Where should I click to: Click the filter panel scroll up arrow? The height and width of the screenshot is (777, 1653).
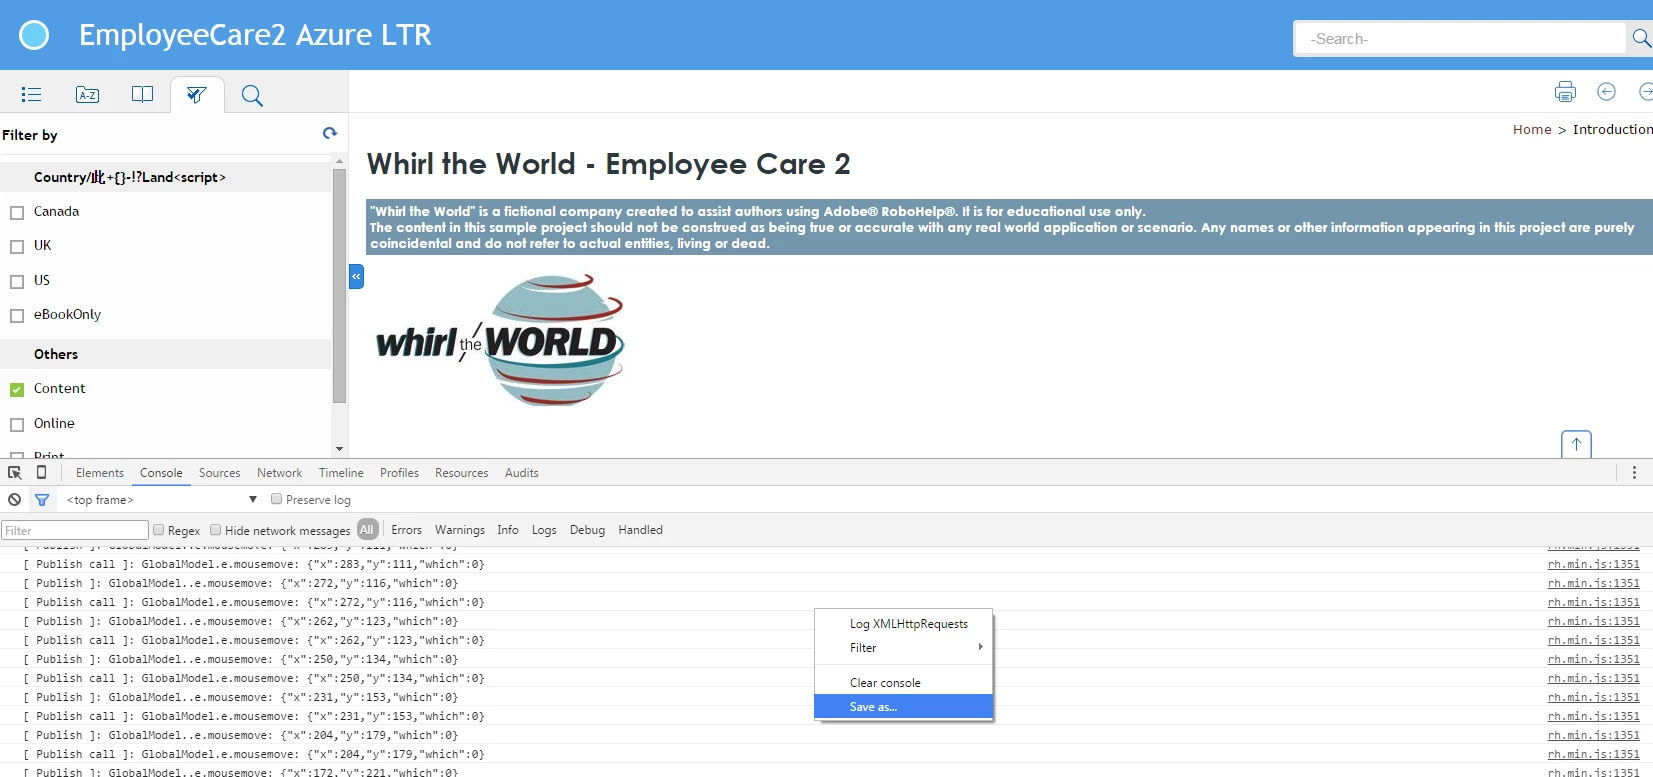coord(339,160)
